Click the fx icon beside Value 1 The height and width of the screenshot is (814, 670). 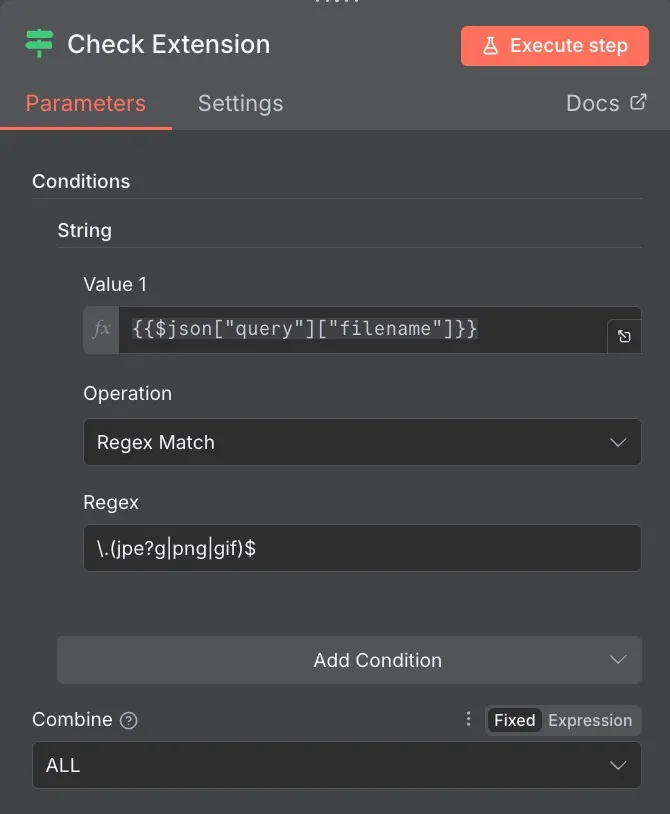pyautogui.click(x=101, y=330)
